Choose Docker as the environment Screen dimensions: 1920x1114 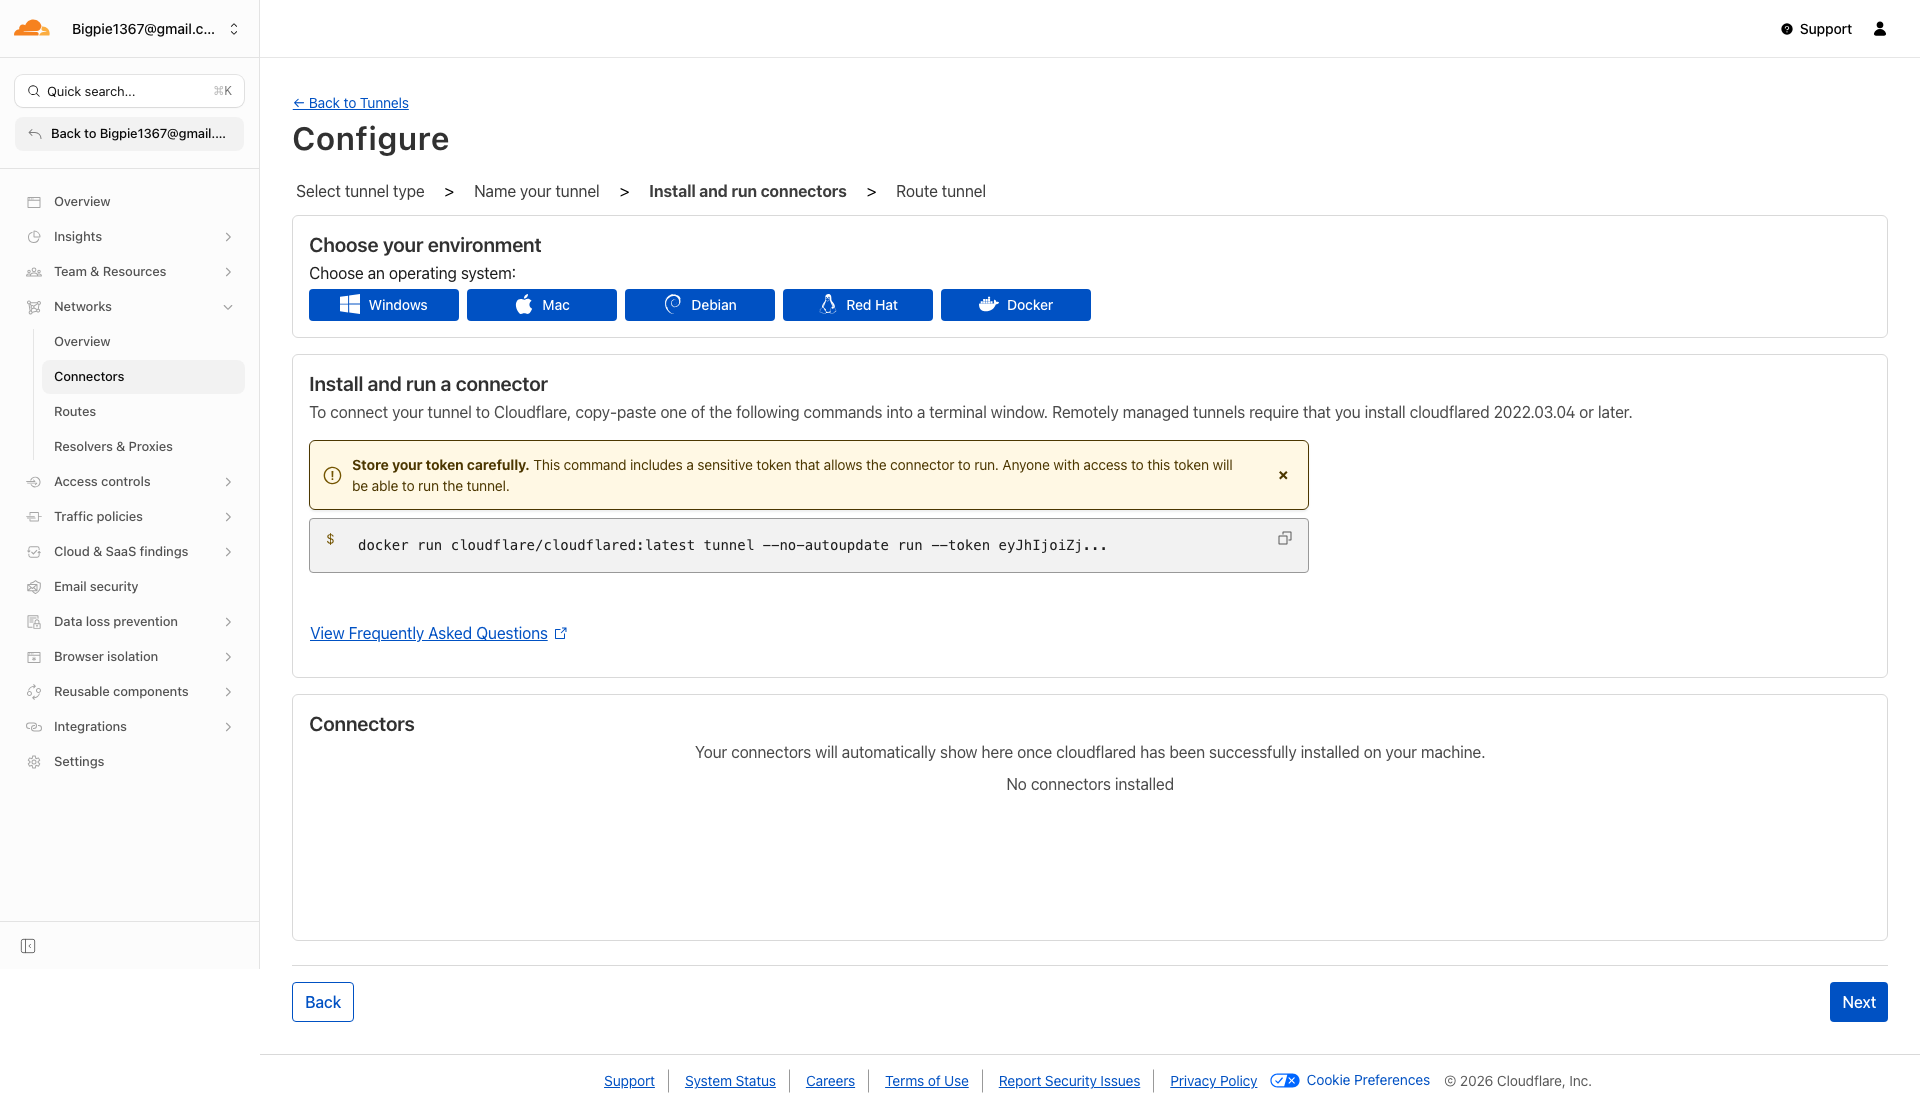click(1016, 305)
